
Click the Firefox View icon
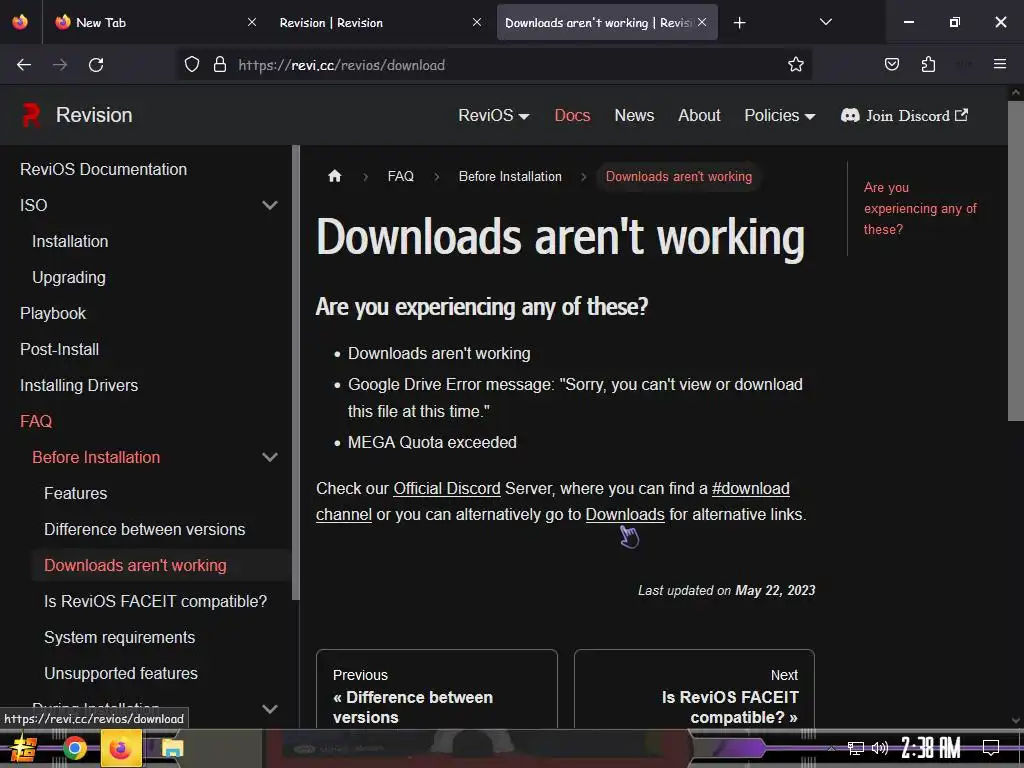[20, 22]
